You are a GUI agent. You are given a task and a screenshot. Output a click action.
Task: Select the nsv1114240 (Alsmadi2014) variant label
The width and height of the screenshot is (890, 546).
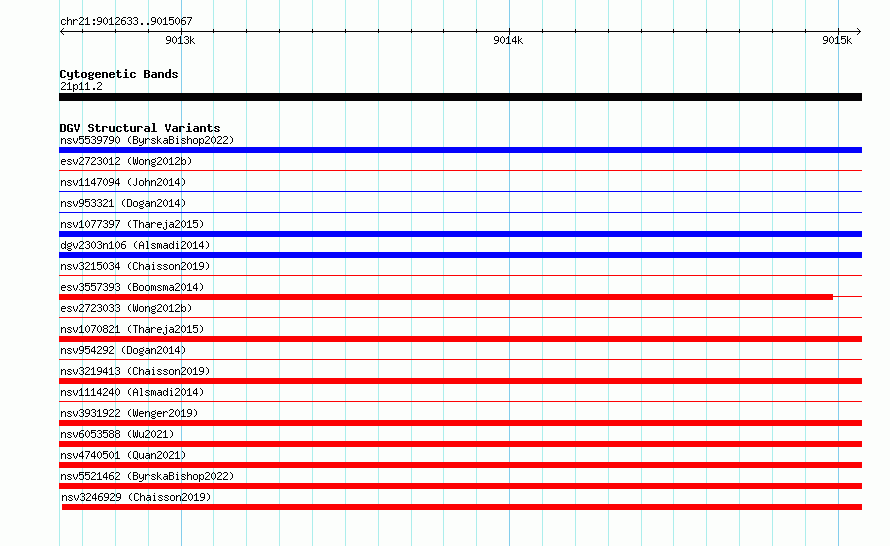(132, 392)
